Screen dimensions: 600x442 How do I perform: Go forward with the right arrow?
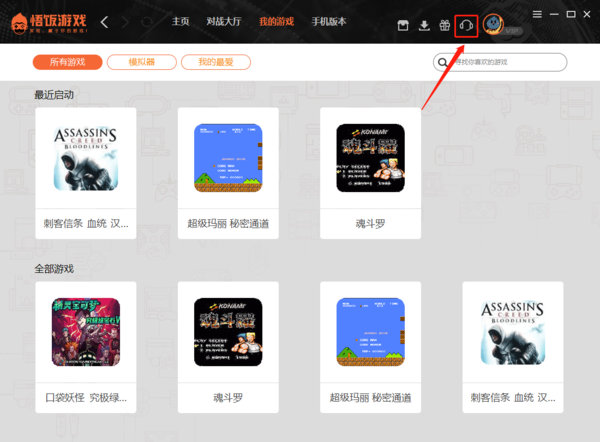[125, 22]
